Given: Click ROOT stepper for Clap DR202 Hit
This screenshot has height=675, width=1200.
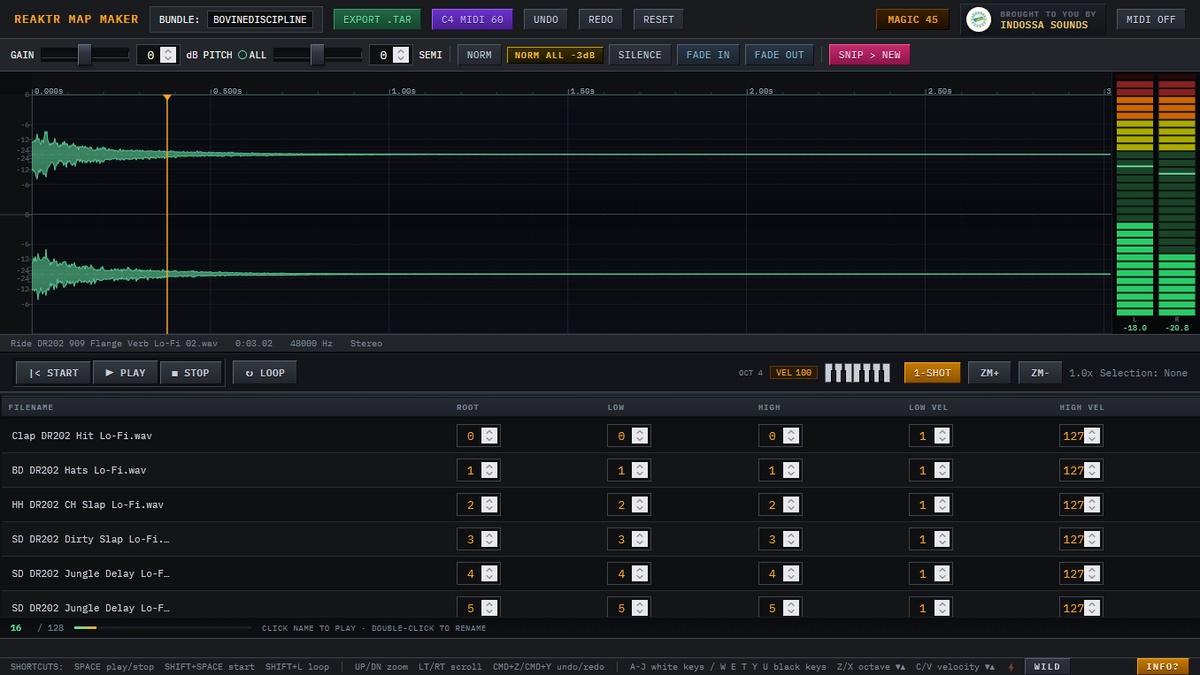Looking at the screenshot, I should click(489, 436).
